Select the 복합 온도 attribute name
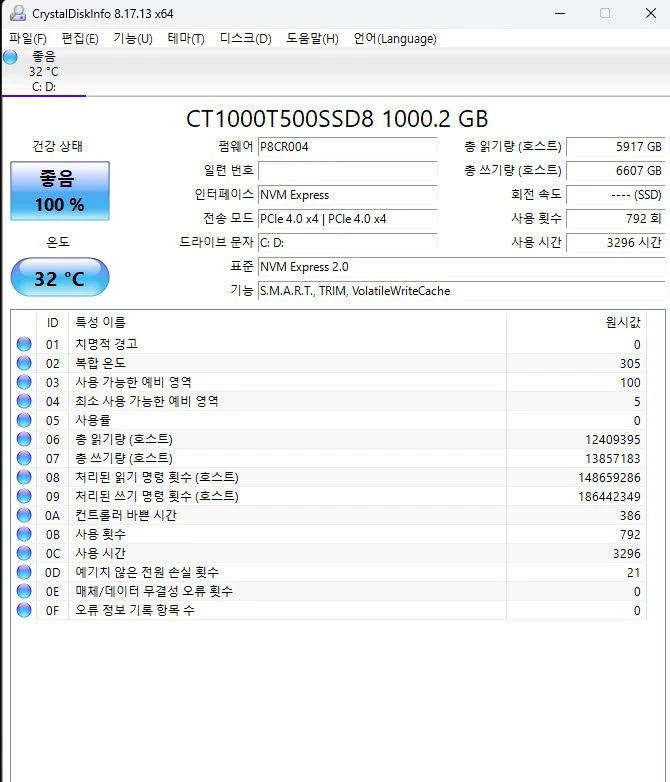The image size is (670, 782). 100,363
